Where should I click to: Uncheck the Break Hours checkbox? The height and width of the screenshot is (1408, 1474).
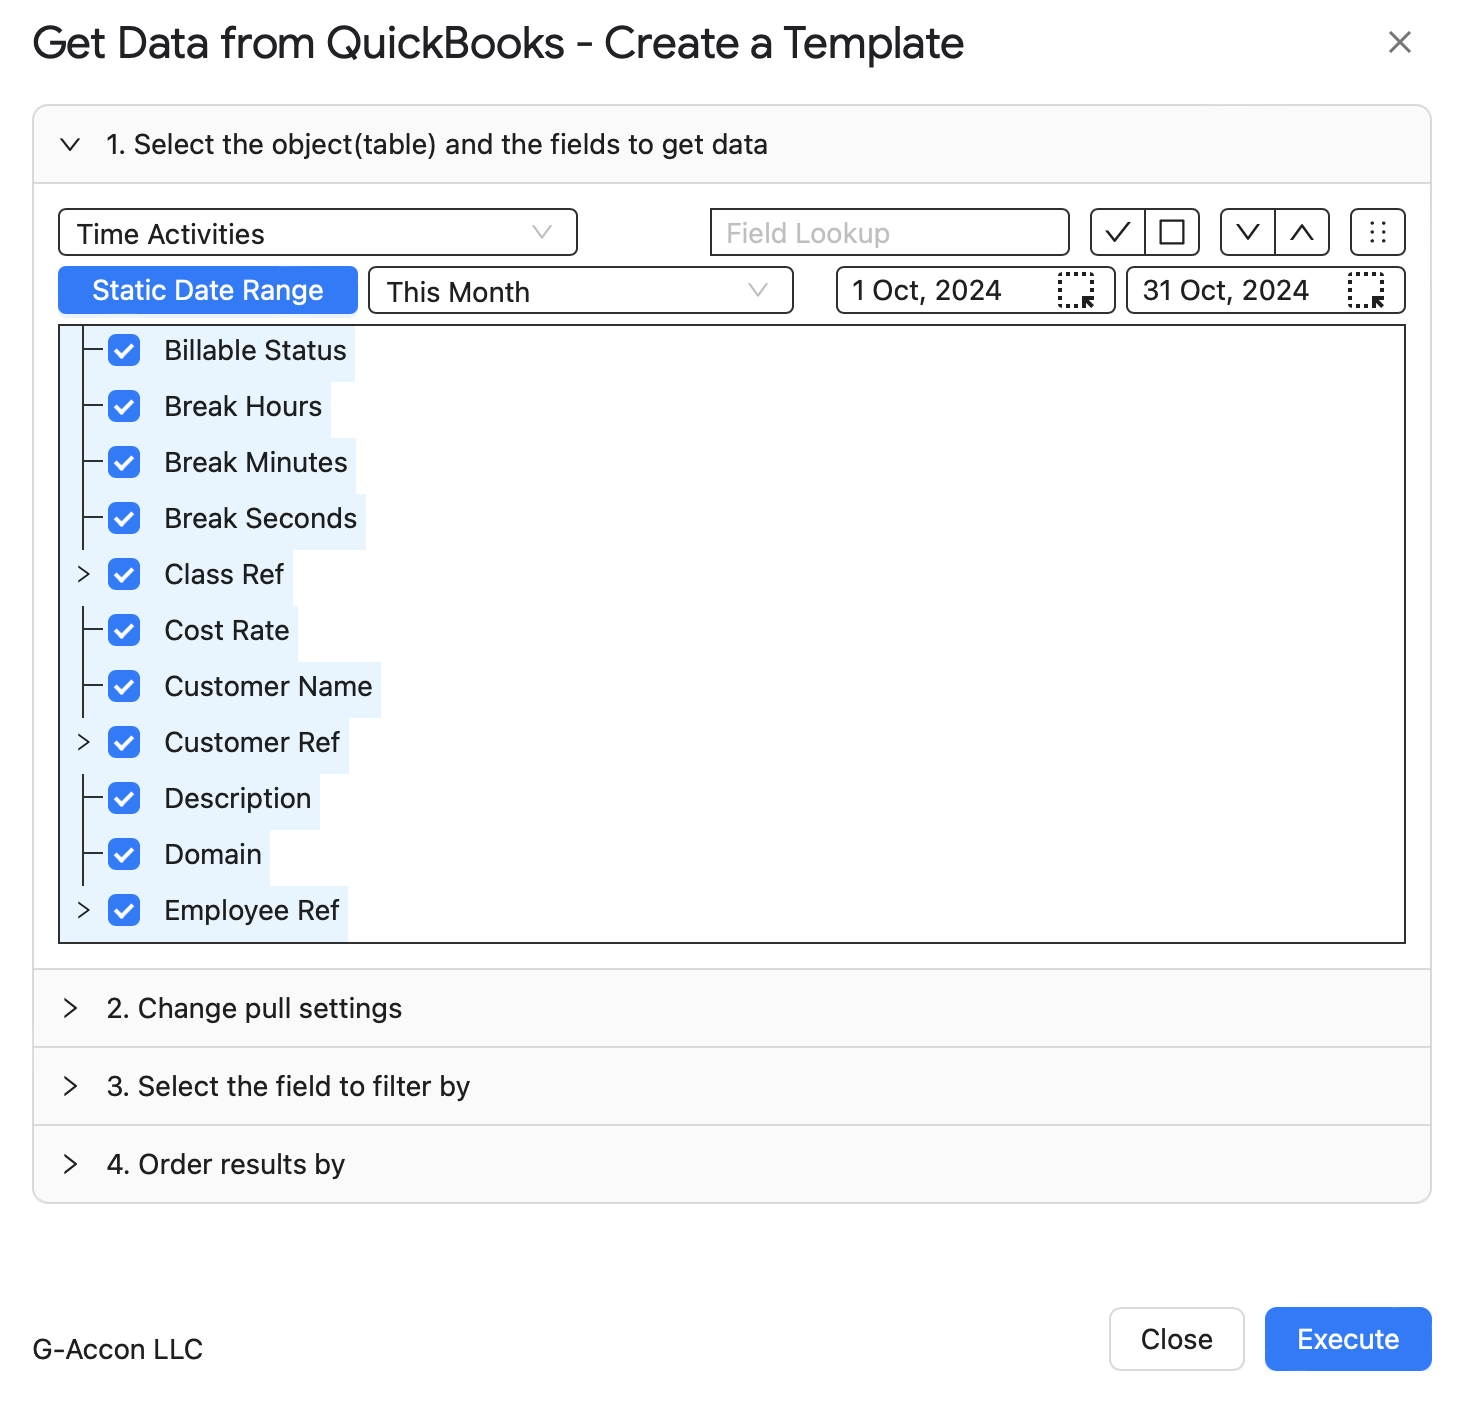pos(124,406)
